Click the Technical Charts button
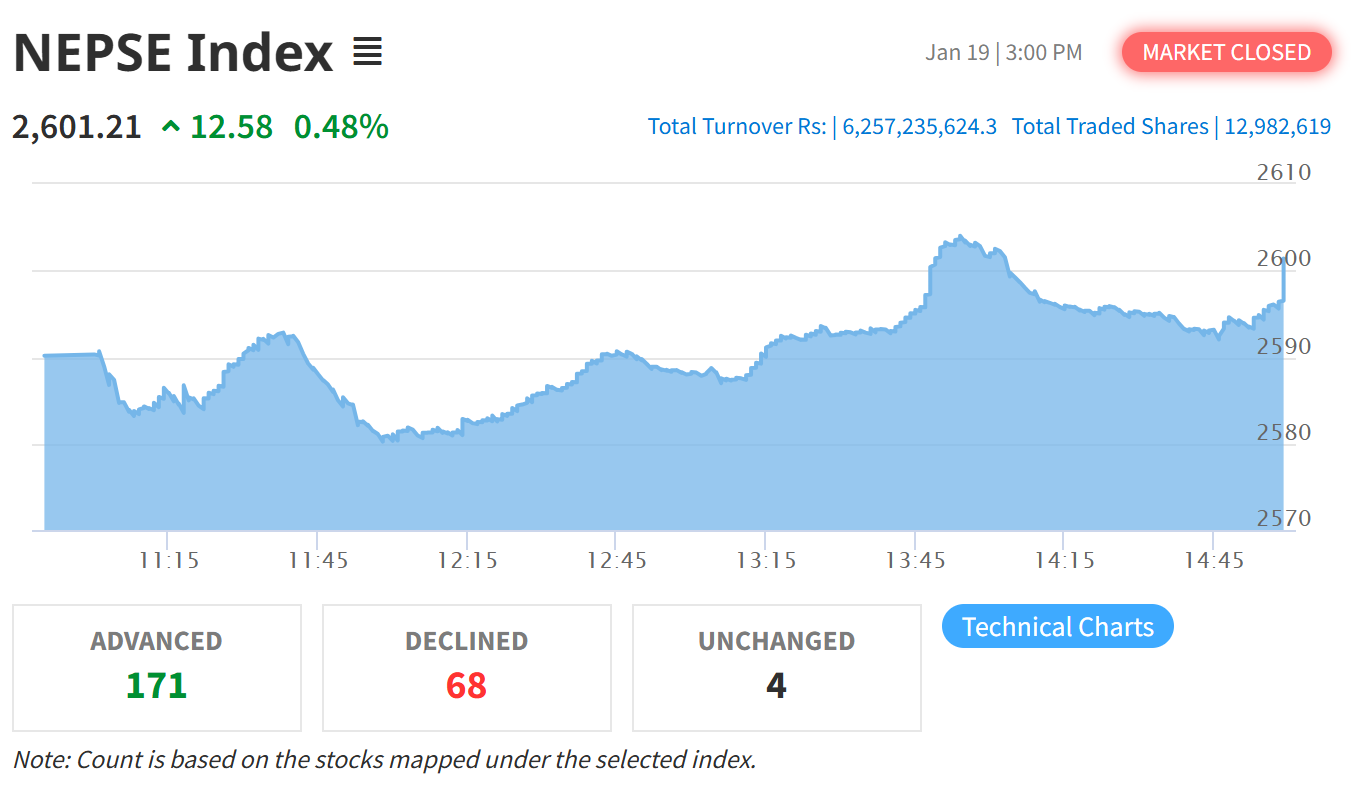Viewport: 1351px width, 795px height. point(1057,627)
